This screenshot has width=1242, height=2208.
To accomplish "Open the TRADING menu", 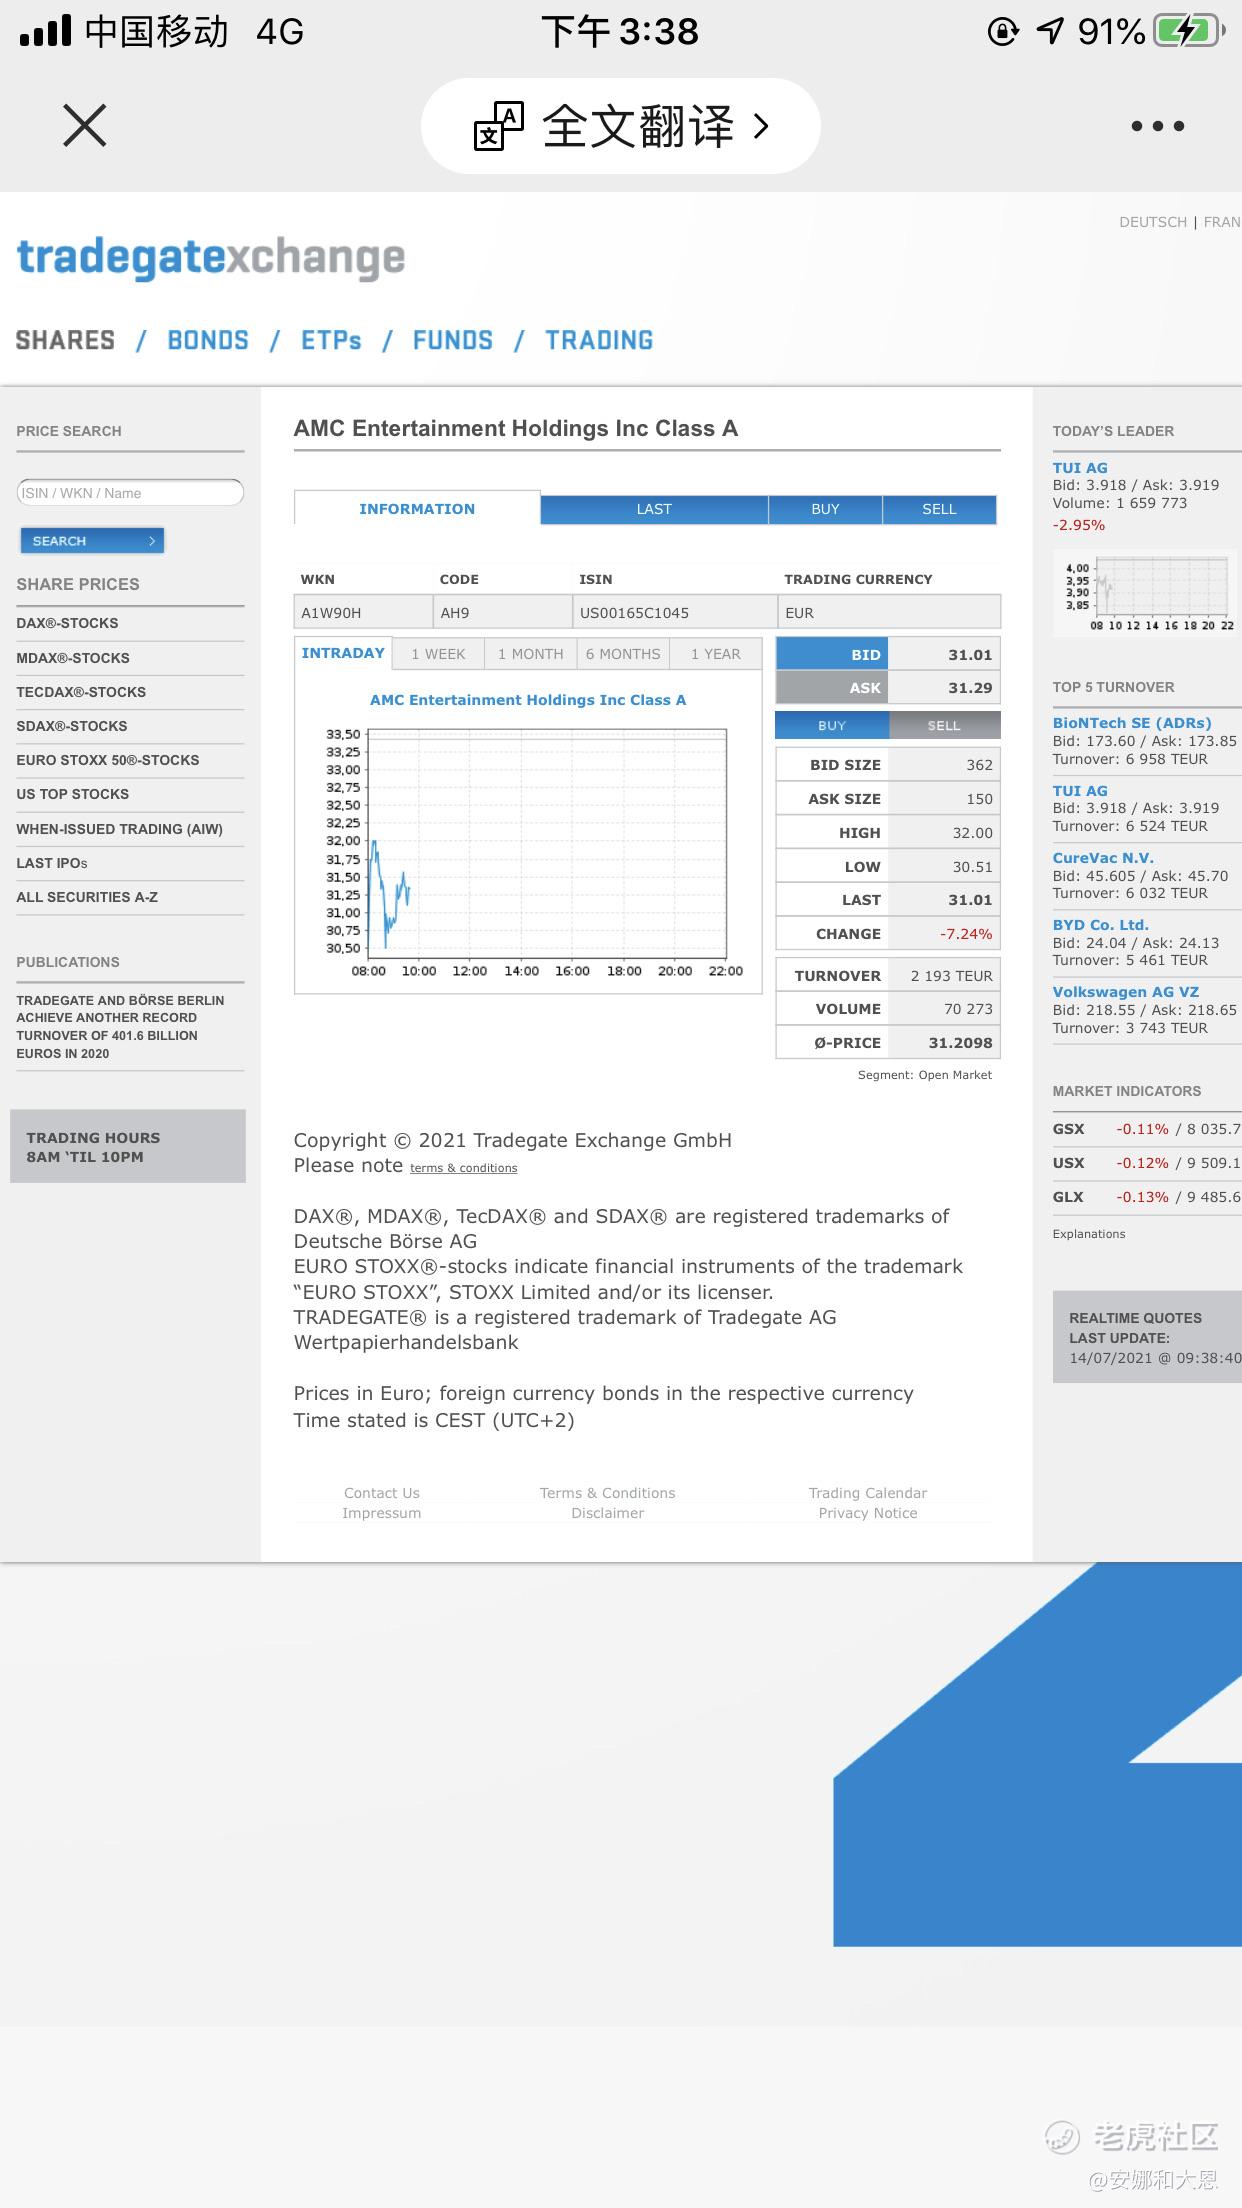I will coord(599,341).
